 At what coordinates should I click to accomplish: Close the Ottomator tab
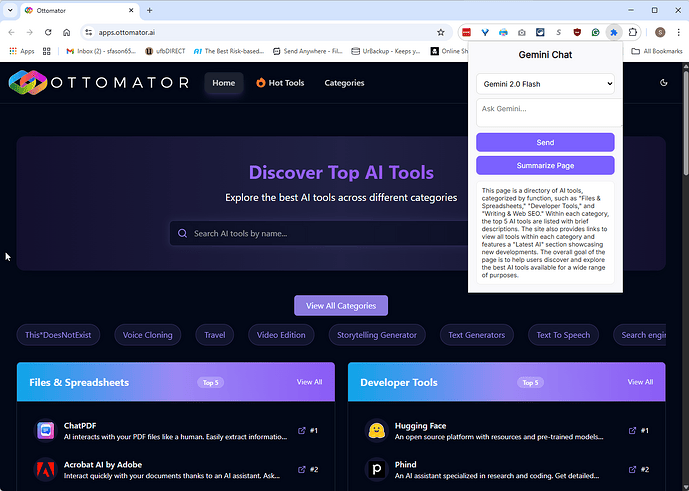click(131, 10)
